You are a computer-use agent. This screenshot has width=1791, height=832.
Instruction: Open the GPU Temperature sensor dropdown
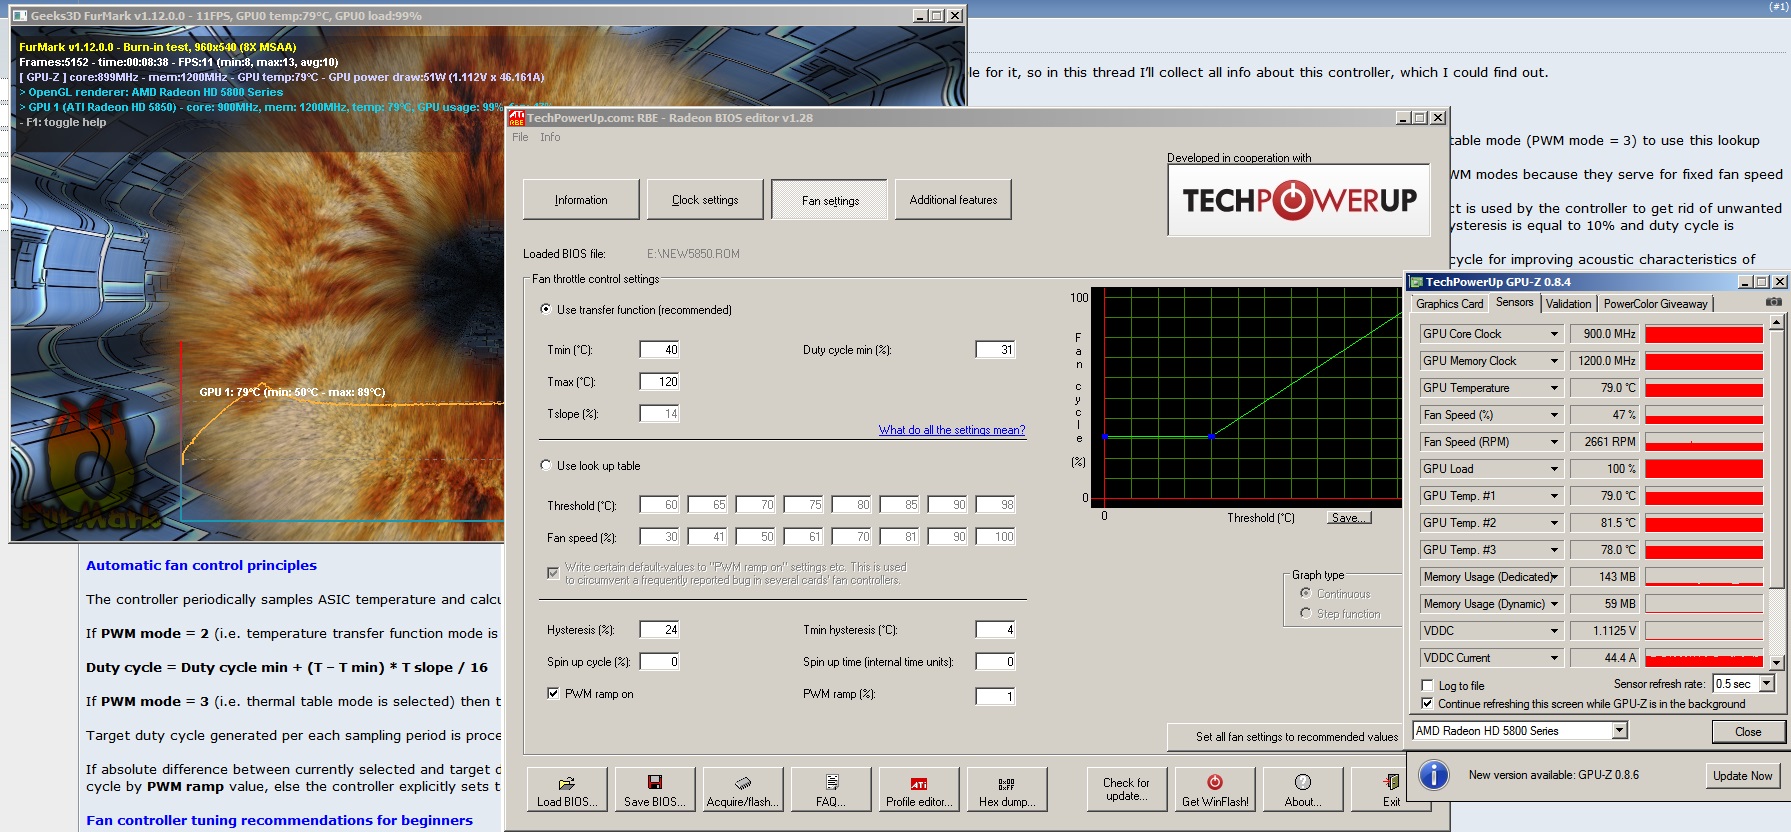click(x=1554, y=388)
